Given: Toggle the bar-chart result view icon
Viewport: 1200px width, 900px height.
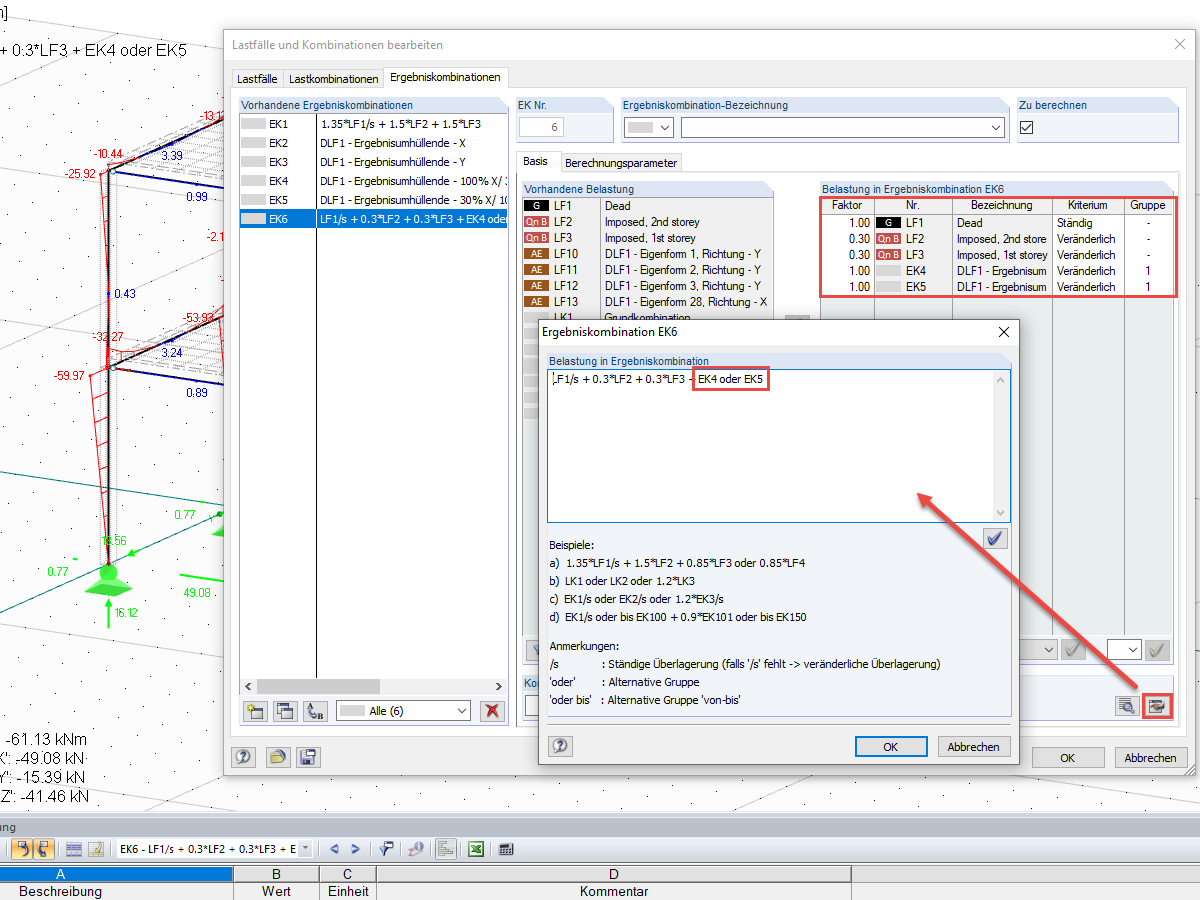Looking at the screenshot, I should [x=446, y=849].
